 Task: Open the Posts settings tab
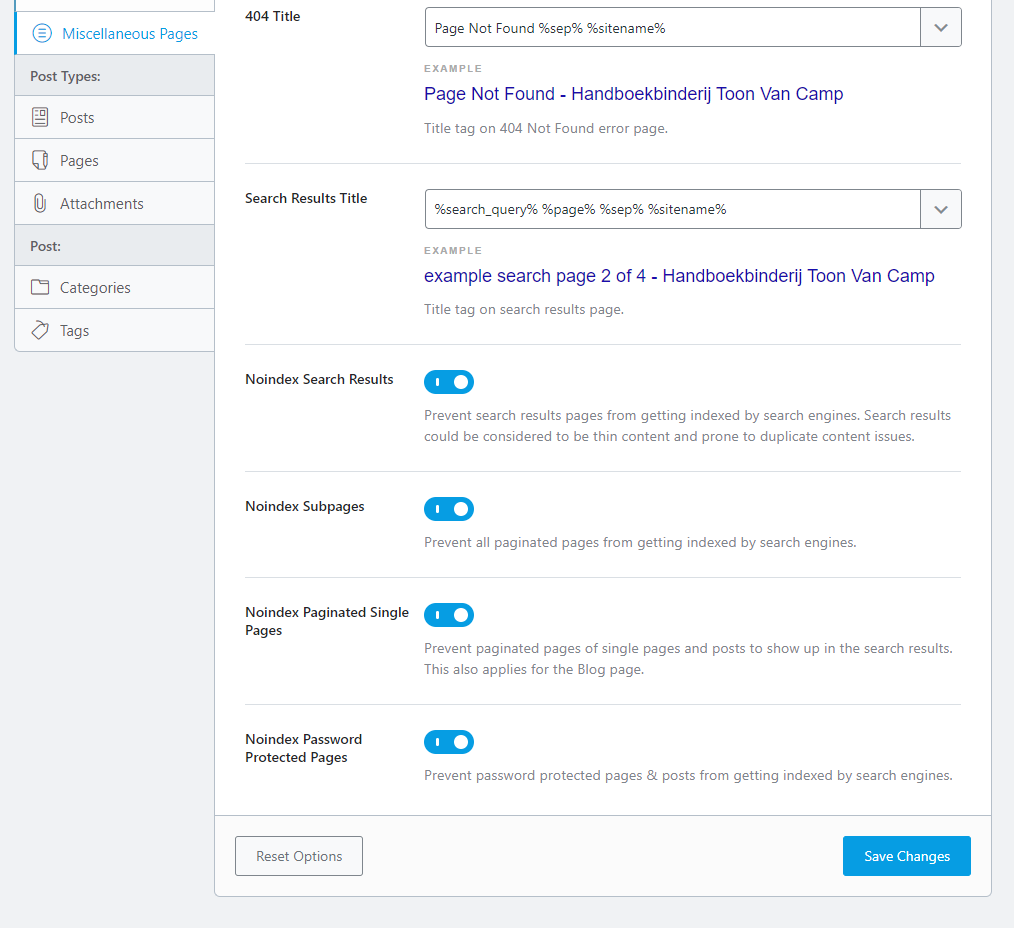[114, 117]
